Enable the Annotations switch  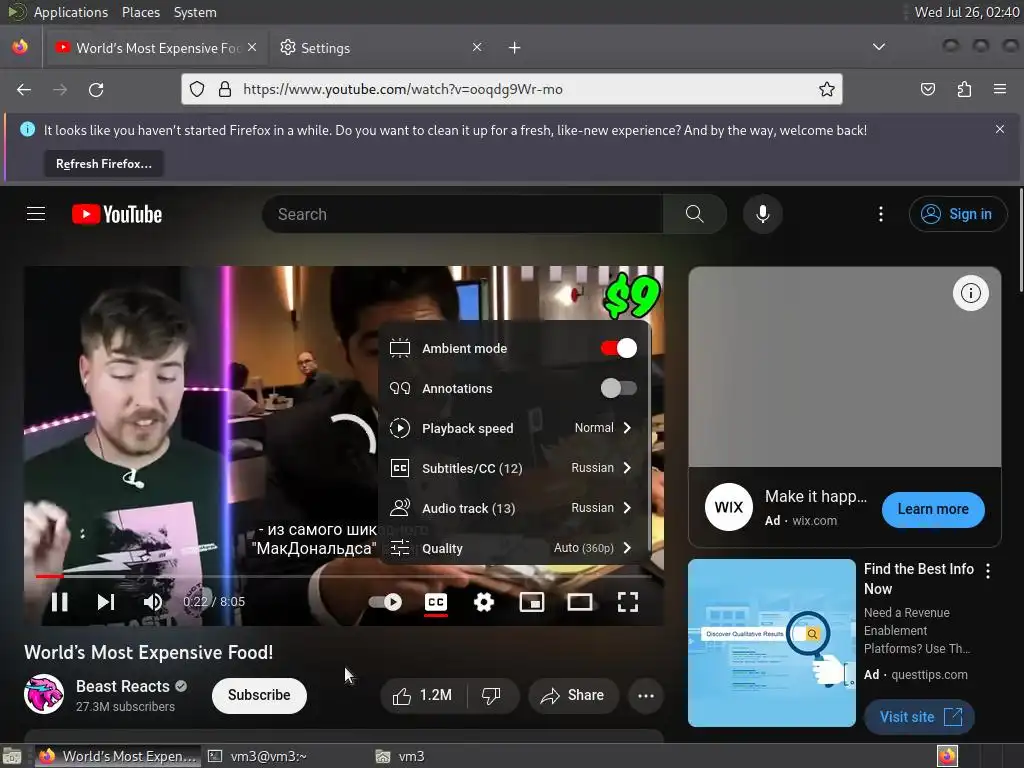(x=618, y=388)
